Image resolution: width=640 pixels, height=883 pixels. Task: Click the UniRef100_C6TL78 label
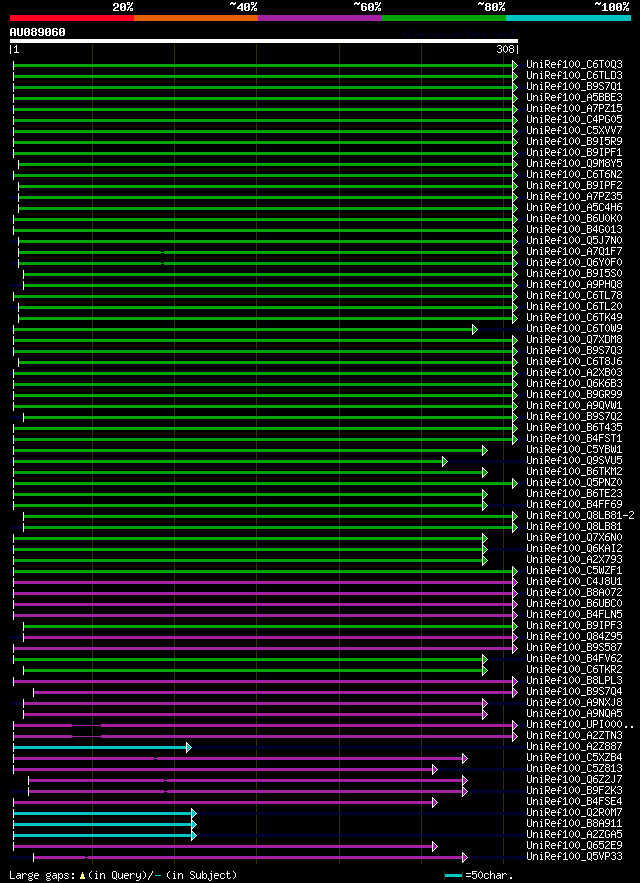point(575,296)
